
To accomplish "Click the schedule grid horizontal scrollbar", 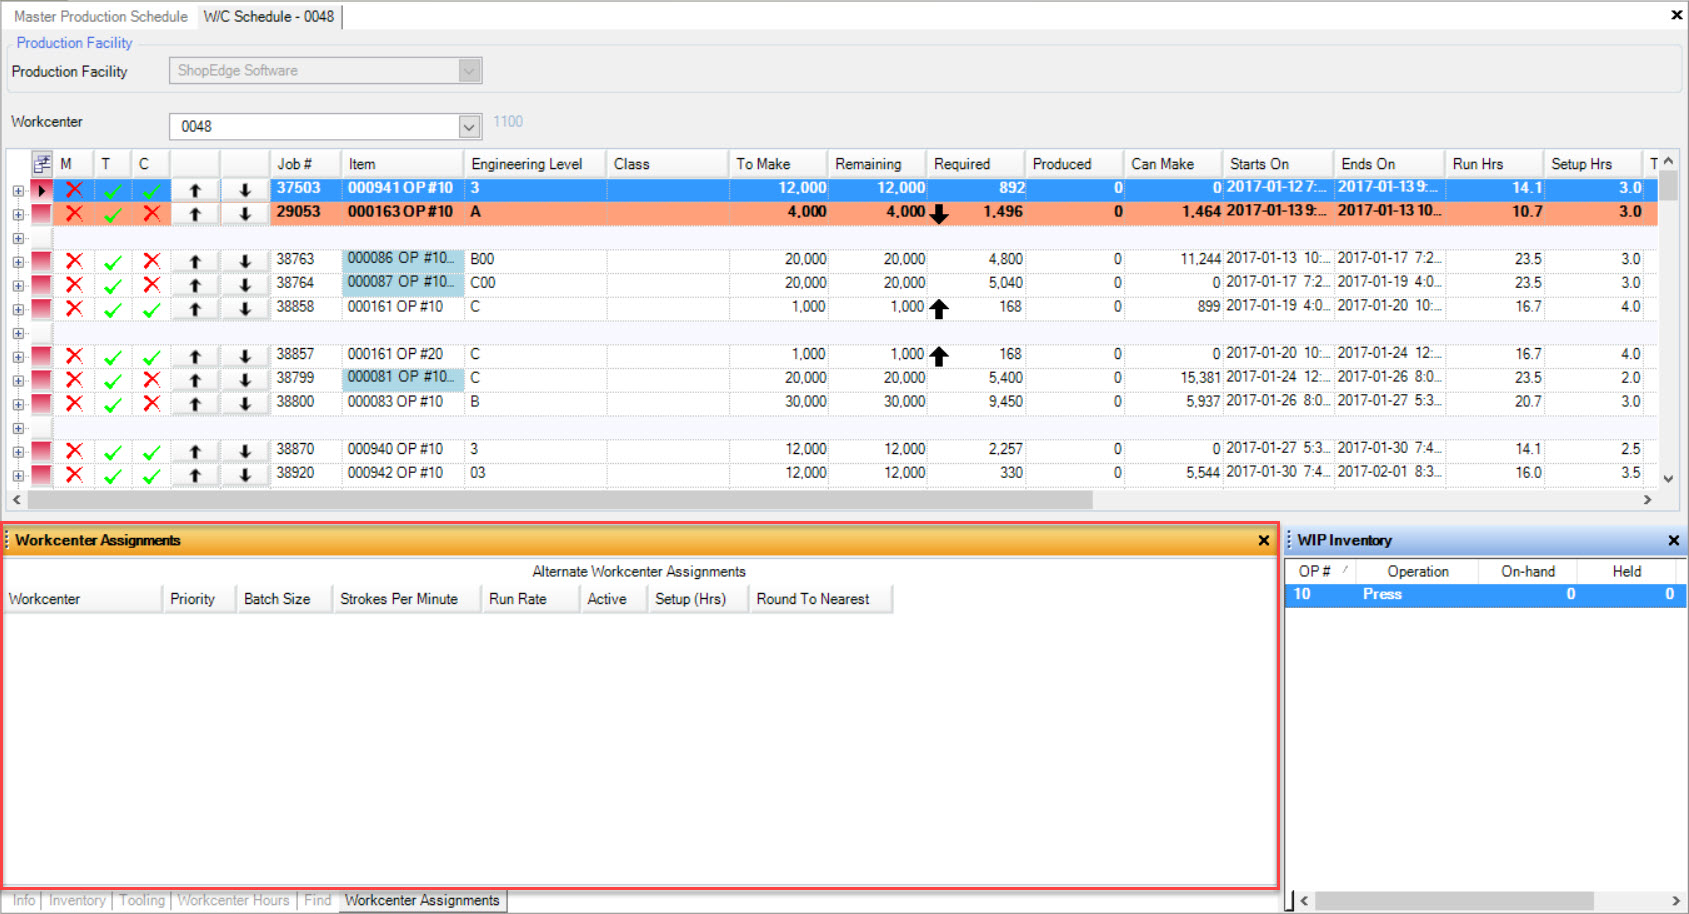I will coord(560,499).
